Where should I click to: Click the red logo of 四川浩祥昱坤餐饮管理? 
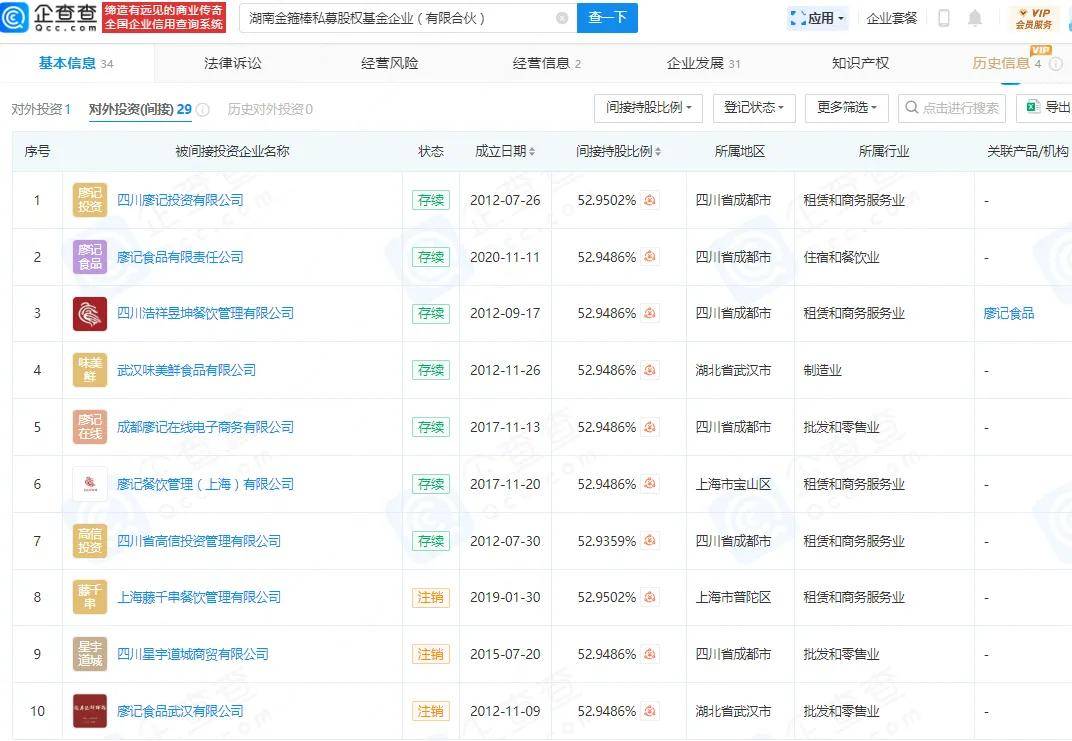coord(90,314)
